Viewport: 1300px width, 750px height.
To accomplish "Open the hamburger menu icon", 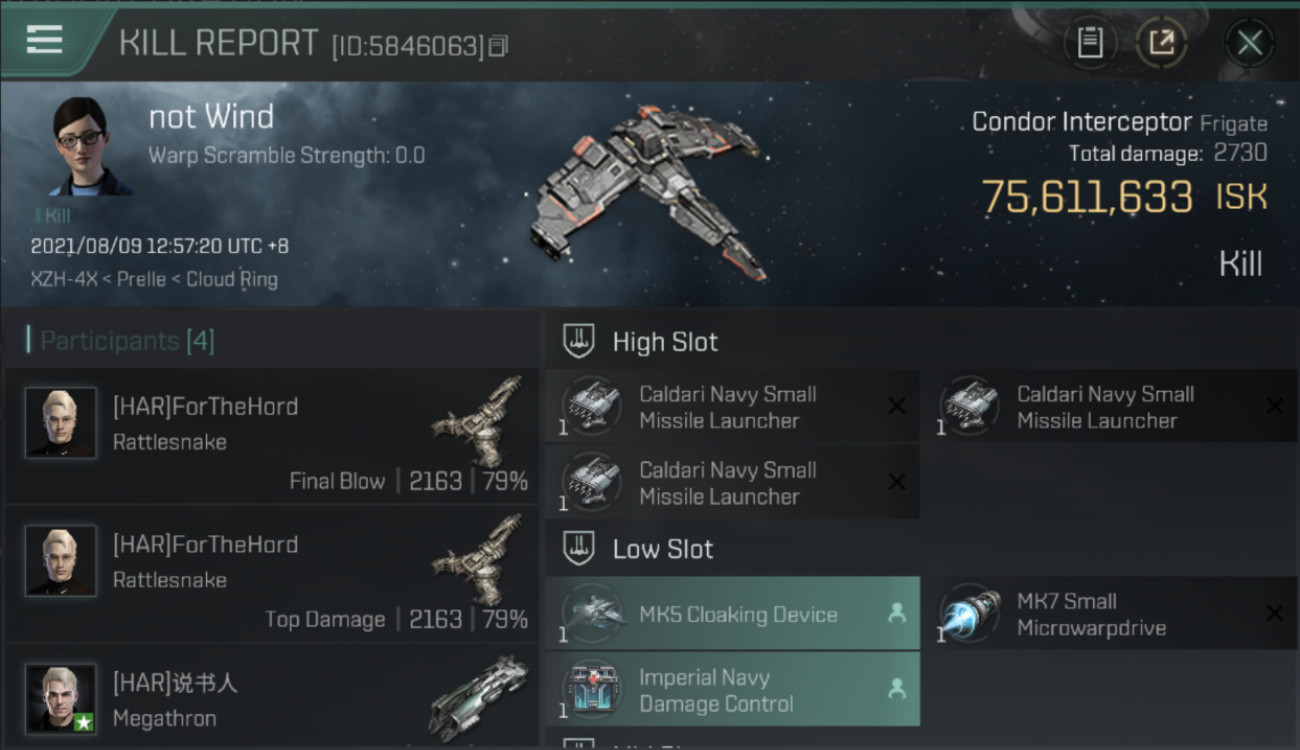I will [x=44, y=40].
